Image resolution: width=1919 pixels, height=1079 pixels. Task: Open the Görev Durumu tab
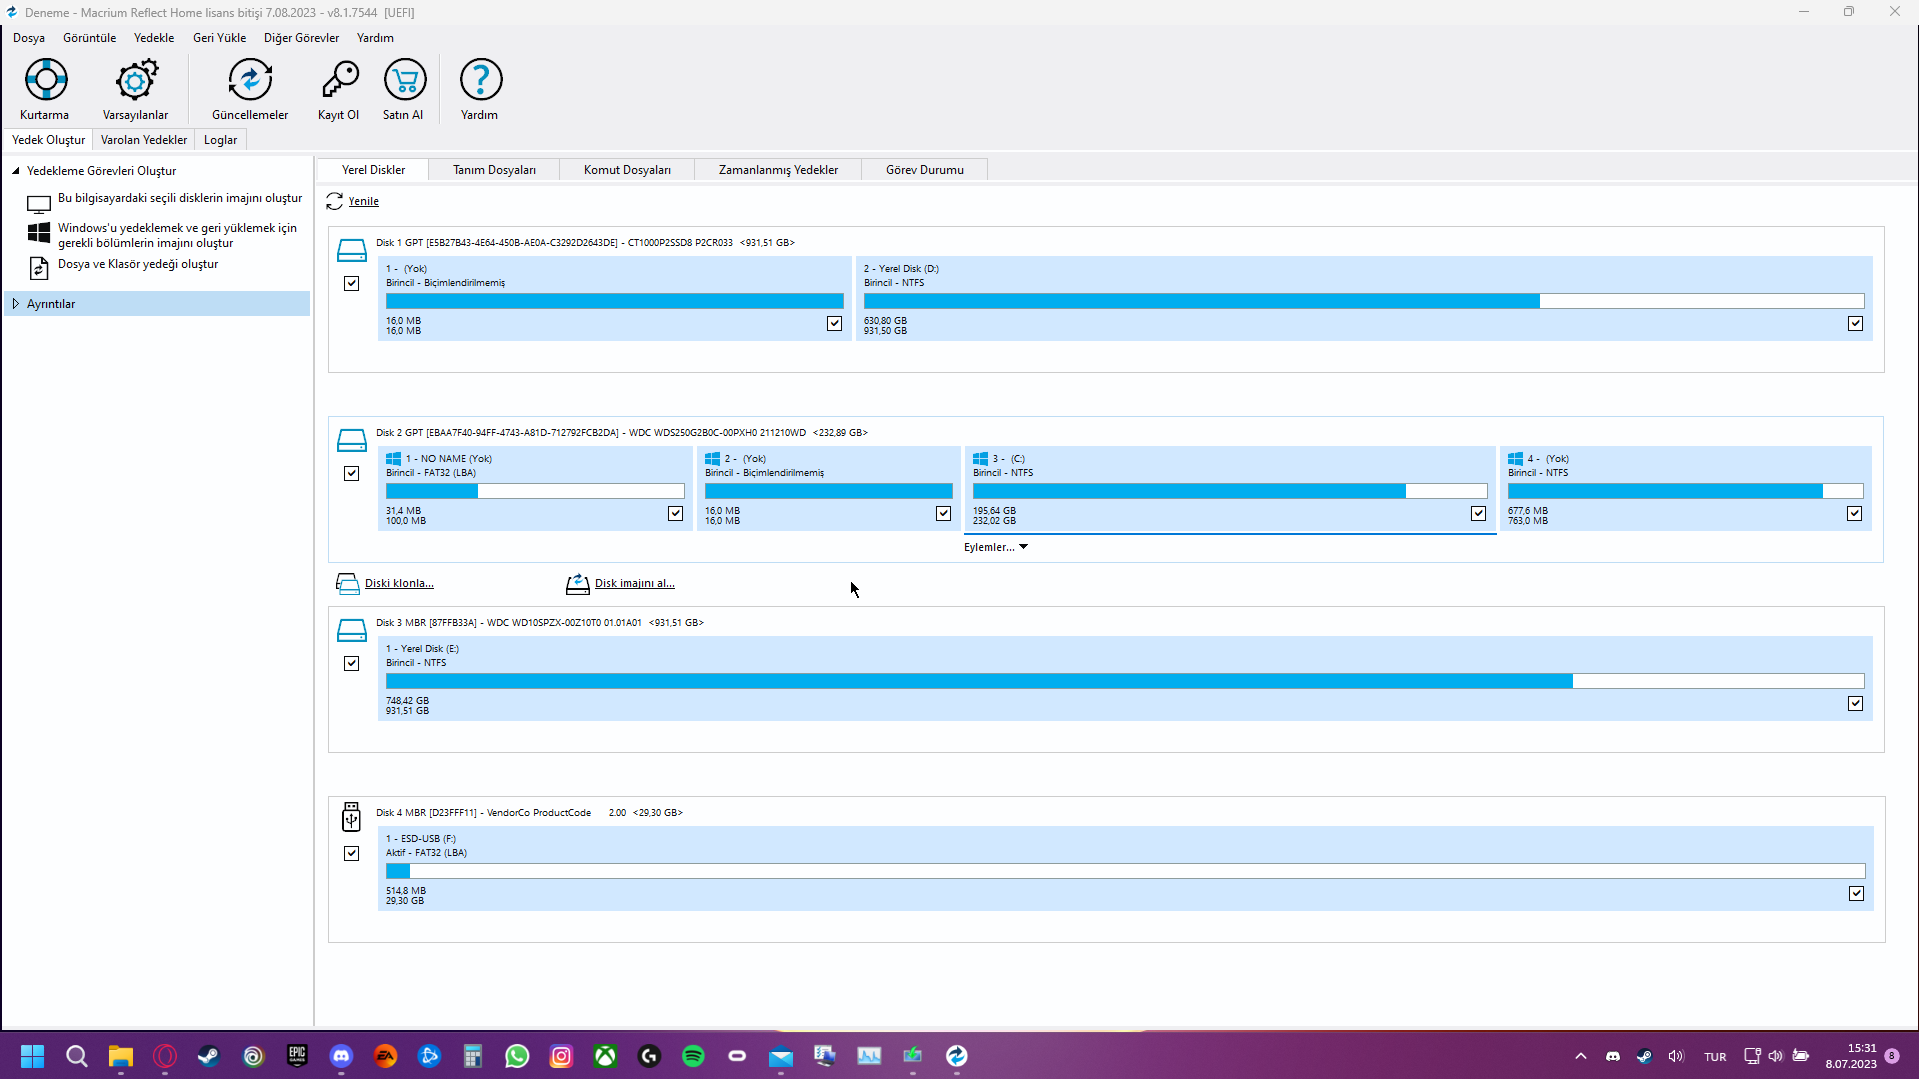[x=925, y=170]
